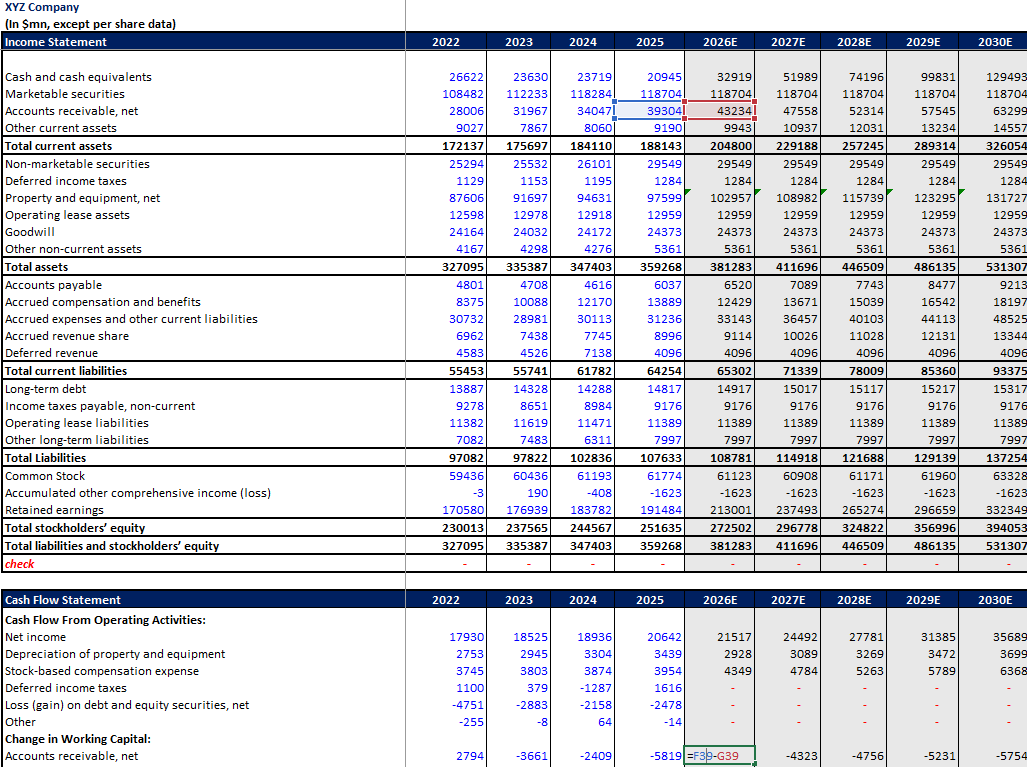Click the 2030E column header in Cash Flow Statement
Image resolution: width=1027 pixels, height=767 pixels.
click(994, 599)
